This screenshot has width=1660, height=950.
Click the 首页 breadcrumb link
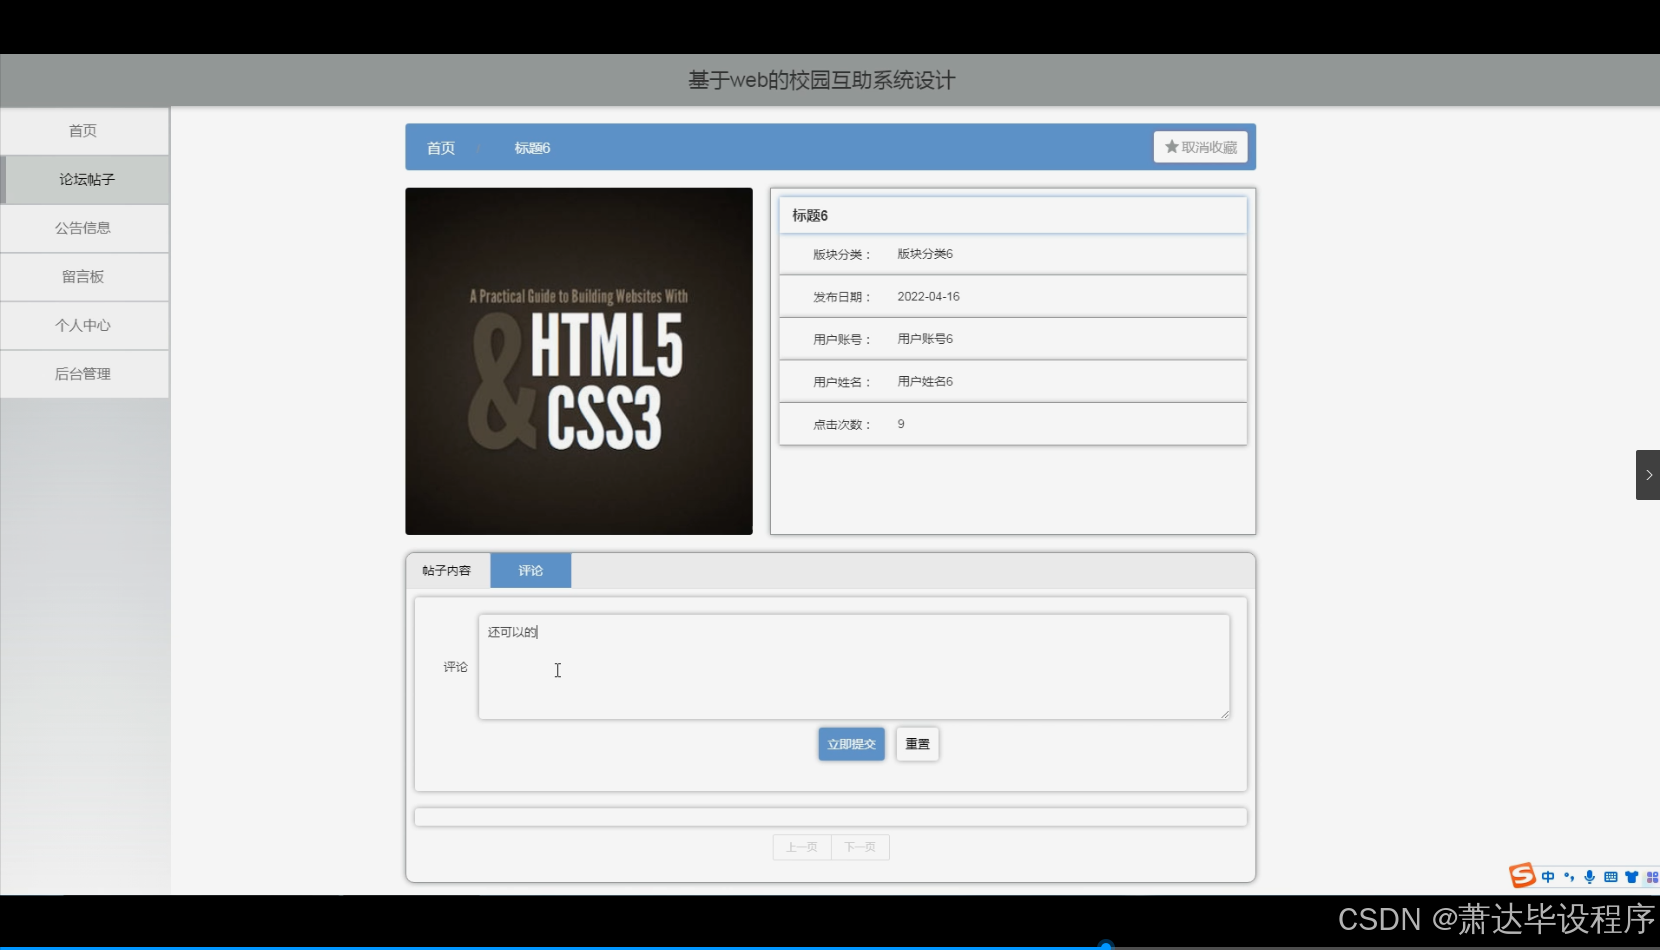(441, 148)
